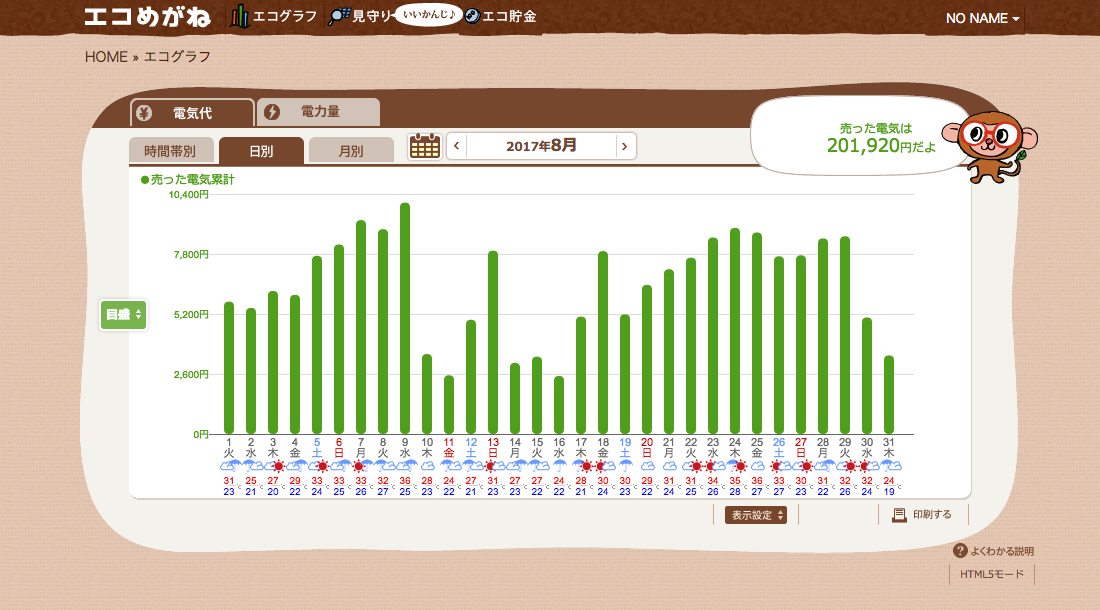
Task: Click the 5,200円 axis label
Action: 191,315
